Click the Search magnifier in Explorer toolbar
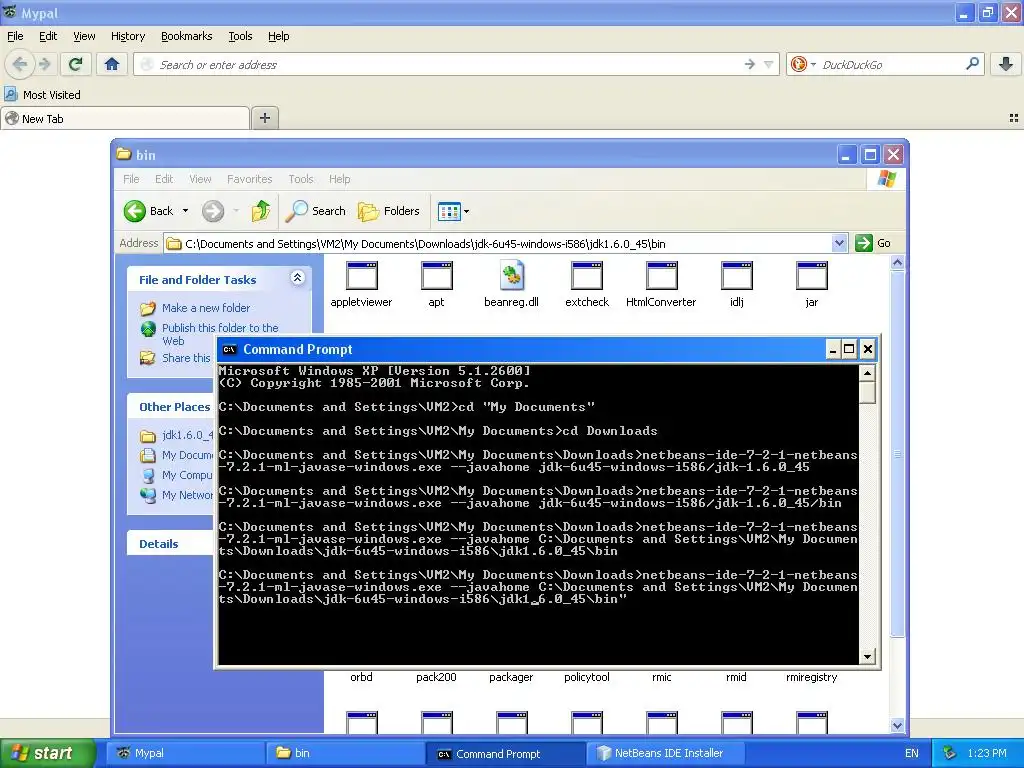Image resolution: width=1024 pixels, height=768 pixels. (x=296, y=211)
